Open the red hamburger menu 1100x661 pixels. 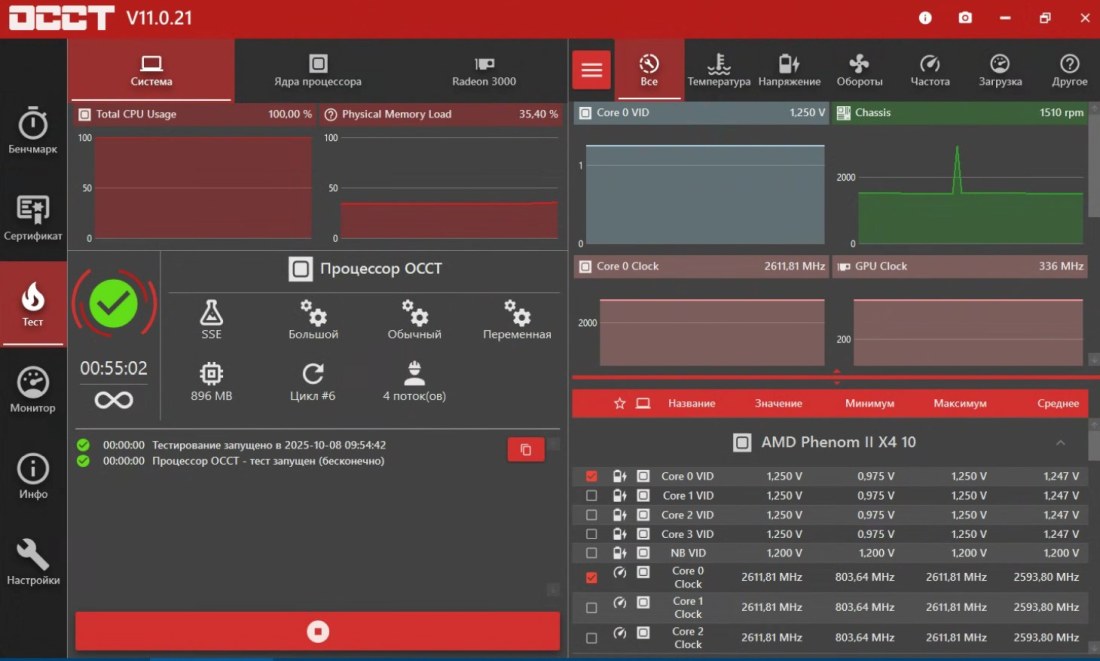click(x=592, y=70)
